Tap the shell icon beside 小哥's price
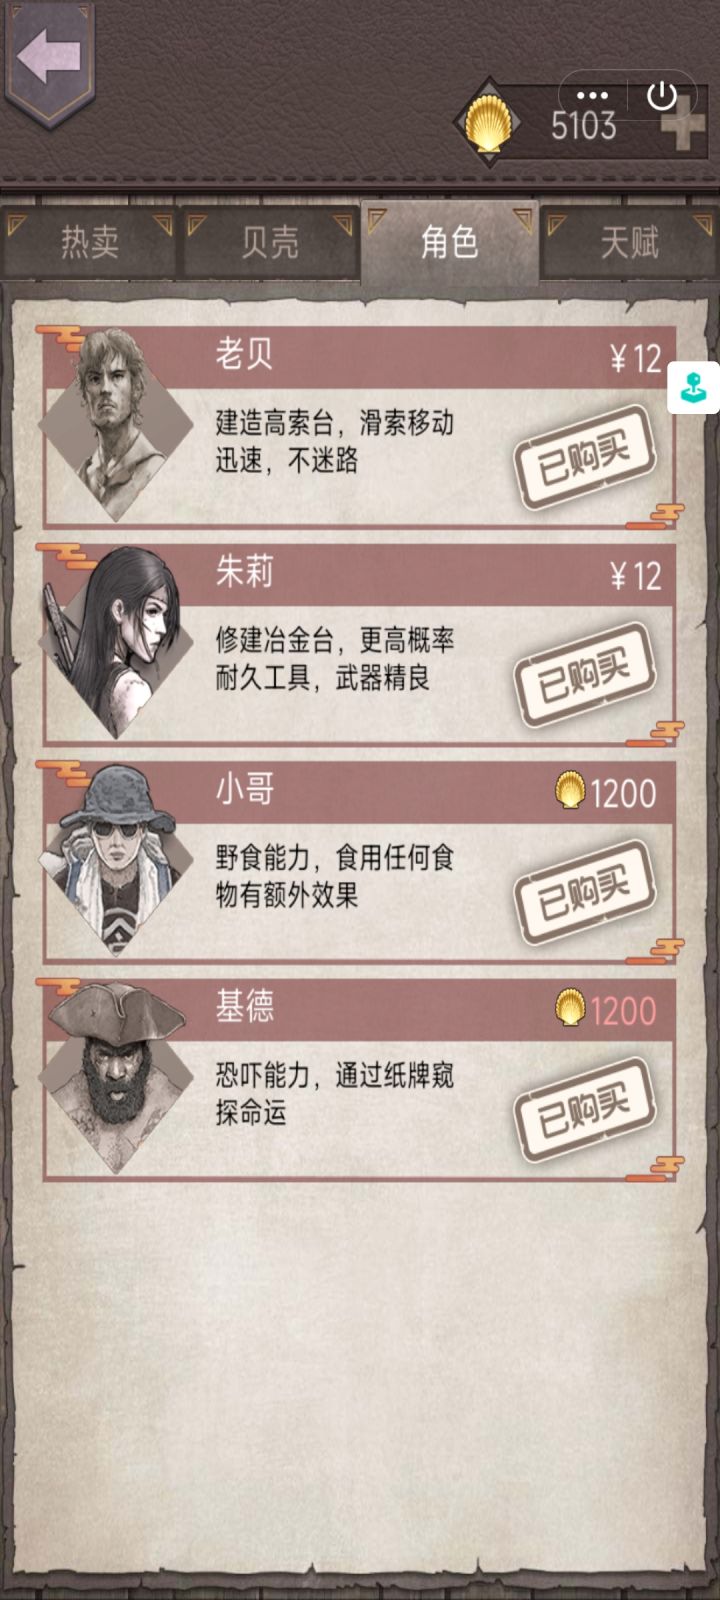The height and width of the screenshot is (1600, 720). click(x=570, y=792)
